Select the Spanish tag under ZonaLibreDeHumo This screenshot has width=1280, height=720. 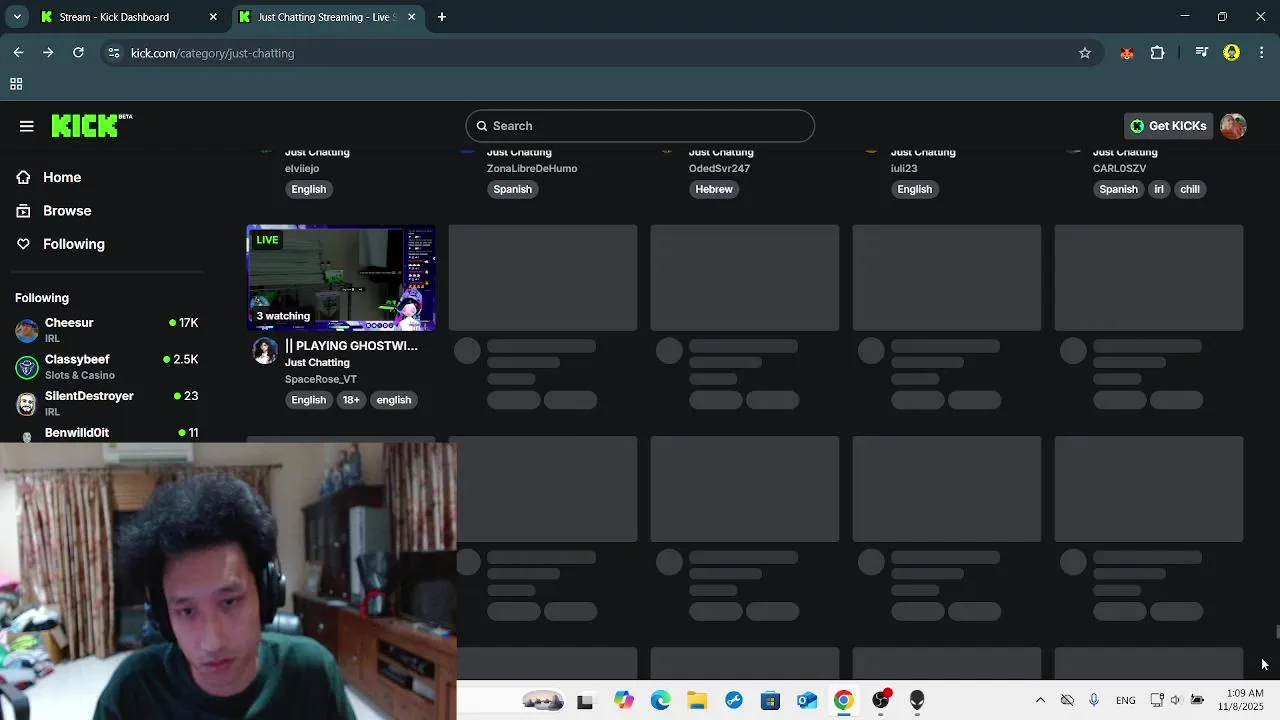coord(512,189)
